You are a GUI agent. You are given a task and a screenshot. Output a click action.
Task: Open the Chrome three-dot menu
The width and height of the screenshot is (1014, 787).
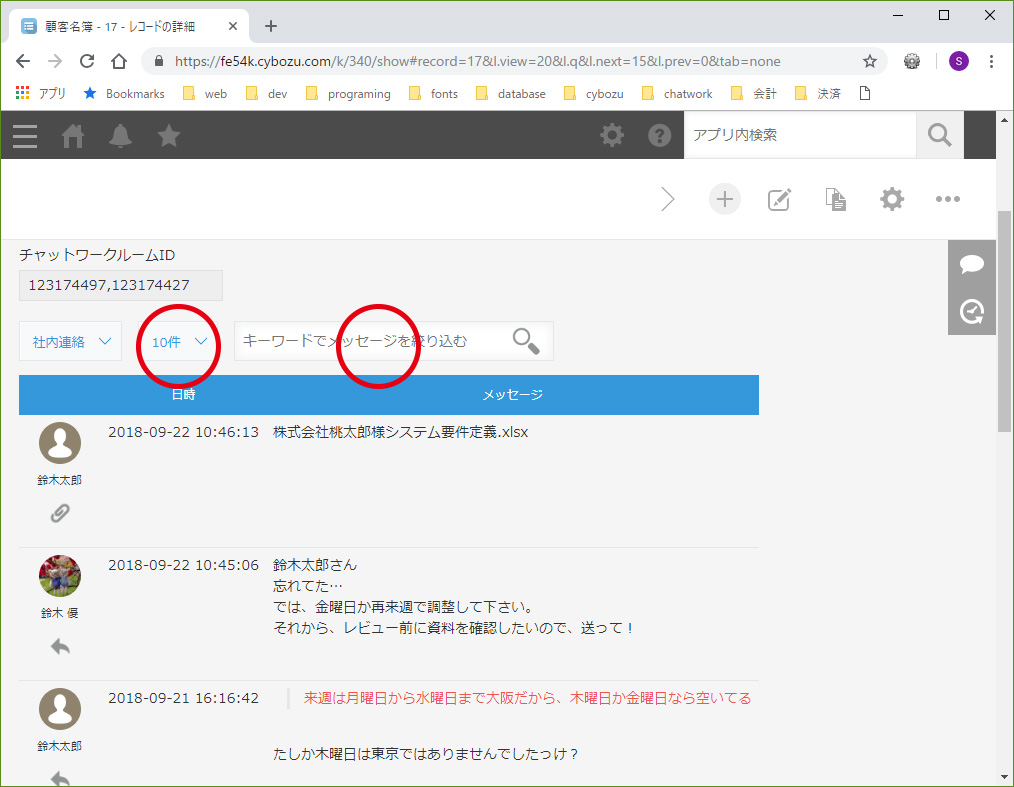[991, 61]
